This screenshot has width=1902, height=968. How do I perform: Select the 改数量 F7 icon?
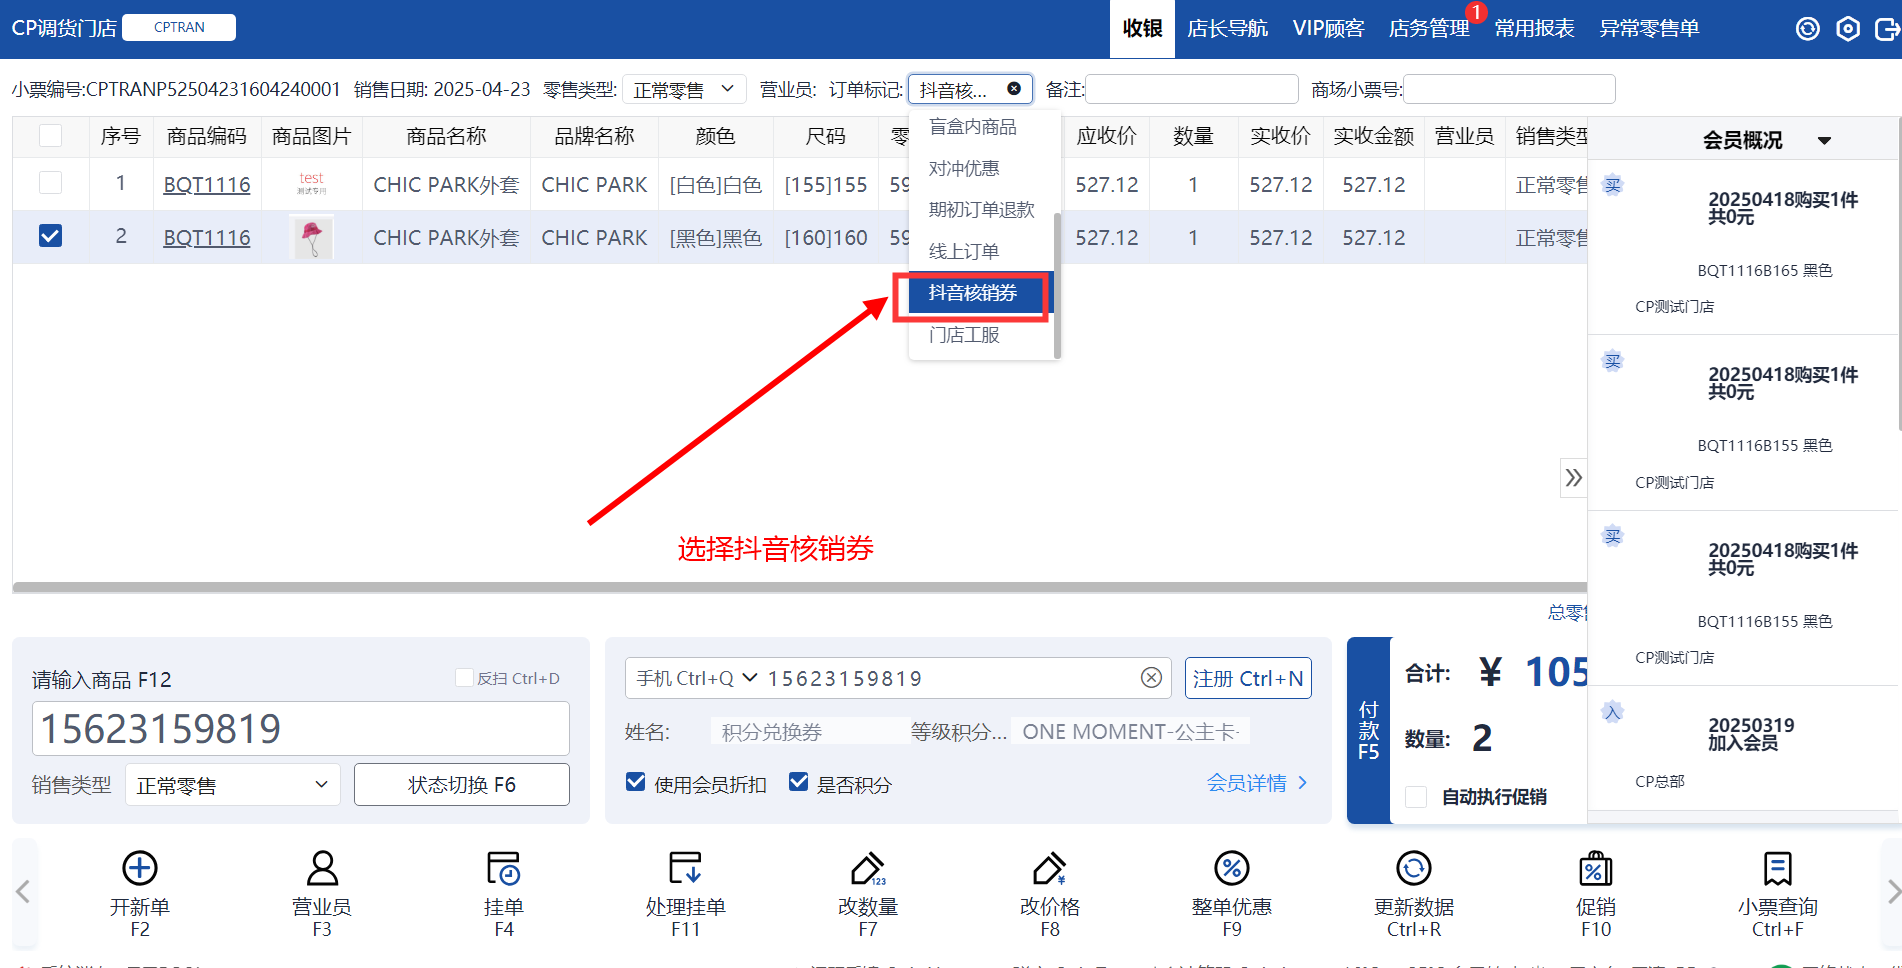pyautogui.click(x=867, y=868)
